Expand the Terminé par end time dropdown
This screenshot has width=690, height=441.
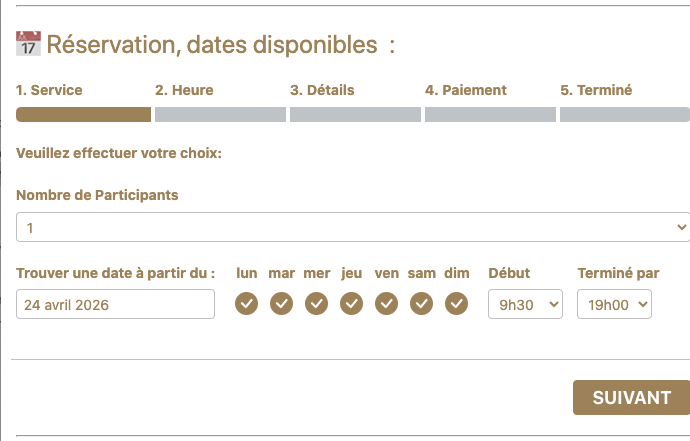614,304
